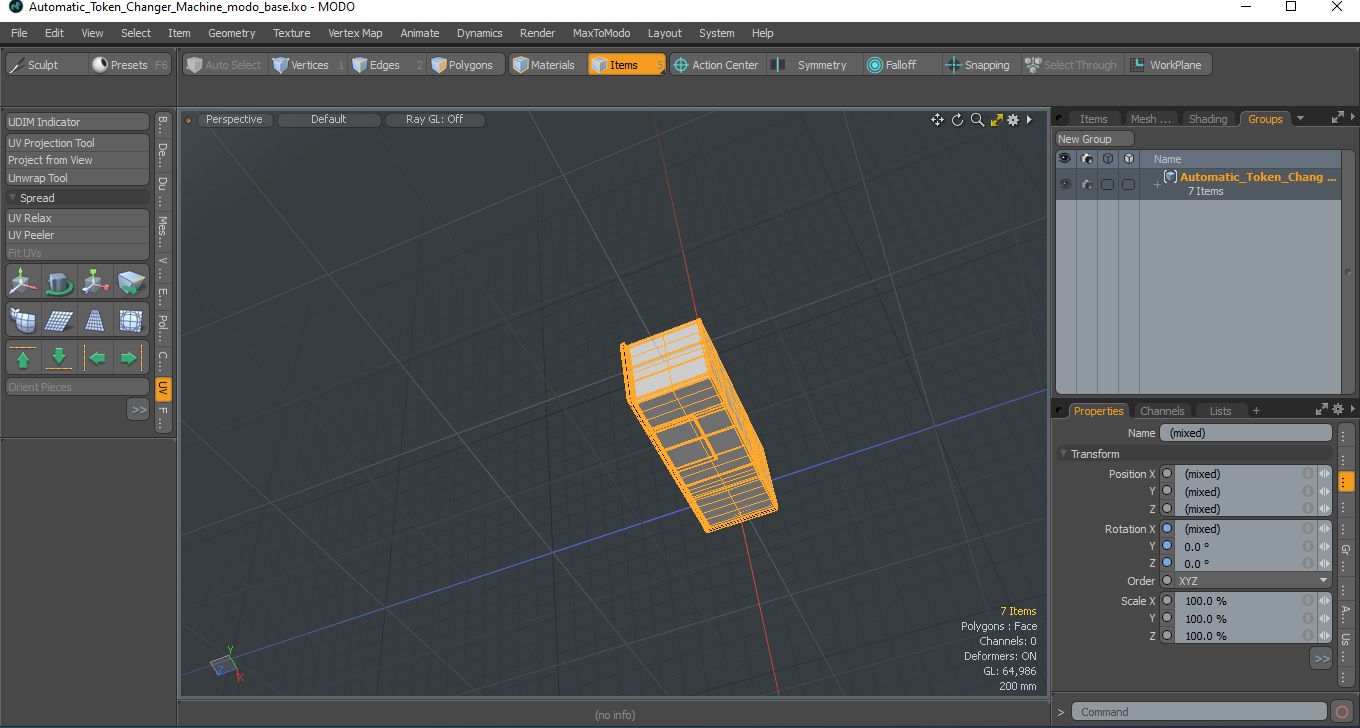Image resolution: width=1360 pixels, height=728 pixels.
Task: Expand Automatic_Token_Chang group tree
Action: point(1157,185)
